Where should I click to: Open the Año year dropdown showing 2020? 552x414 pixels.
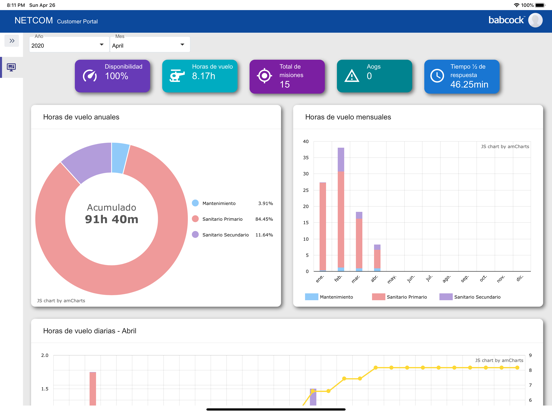69,45
